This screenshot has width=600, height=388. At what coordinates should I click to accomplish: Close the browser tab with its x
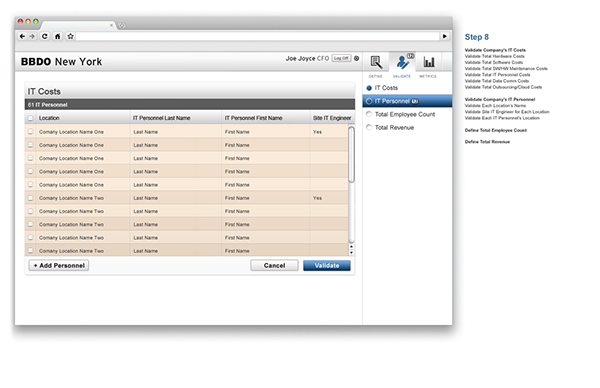111,25
